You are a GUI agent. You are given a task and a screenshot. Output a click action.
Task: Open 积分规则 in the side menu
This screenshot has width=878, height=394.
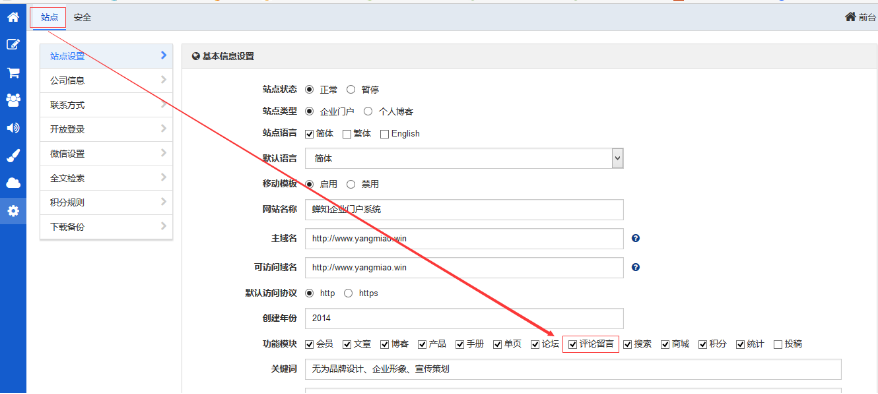(x=106, y=203)
